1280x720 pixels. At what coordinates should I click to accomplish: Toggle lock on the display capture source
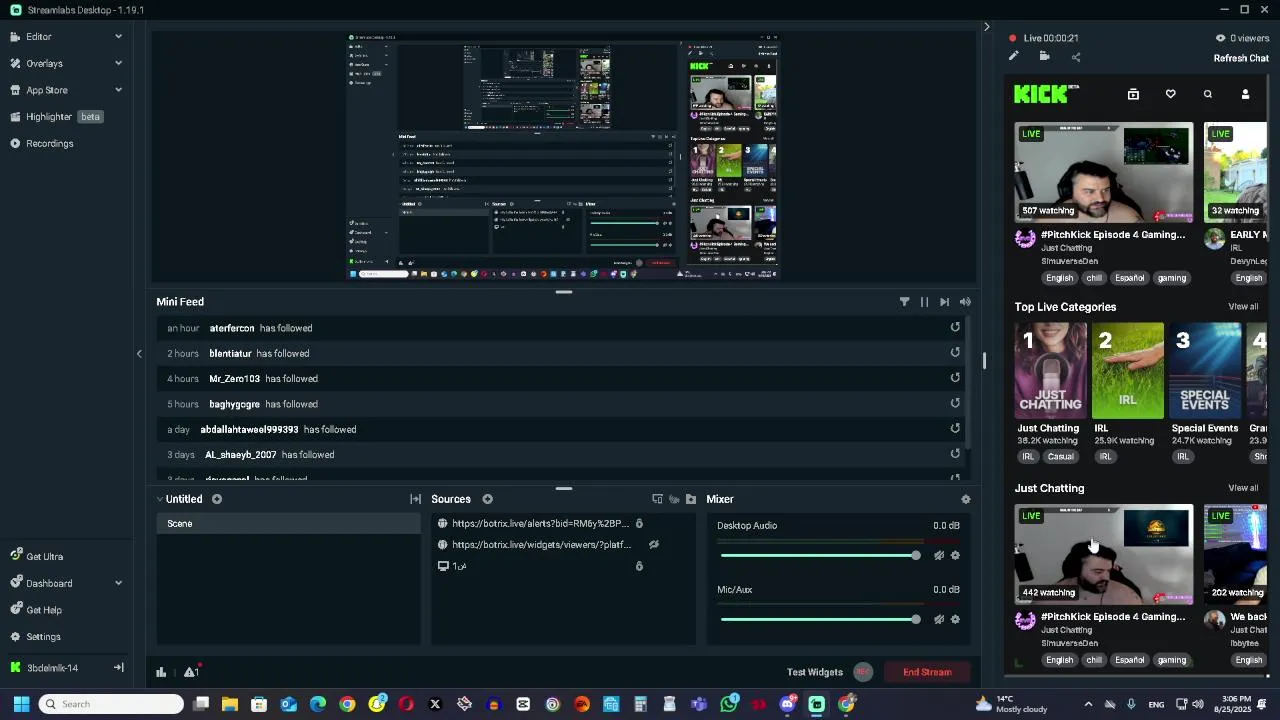(x=639, y=566)
